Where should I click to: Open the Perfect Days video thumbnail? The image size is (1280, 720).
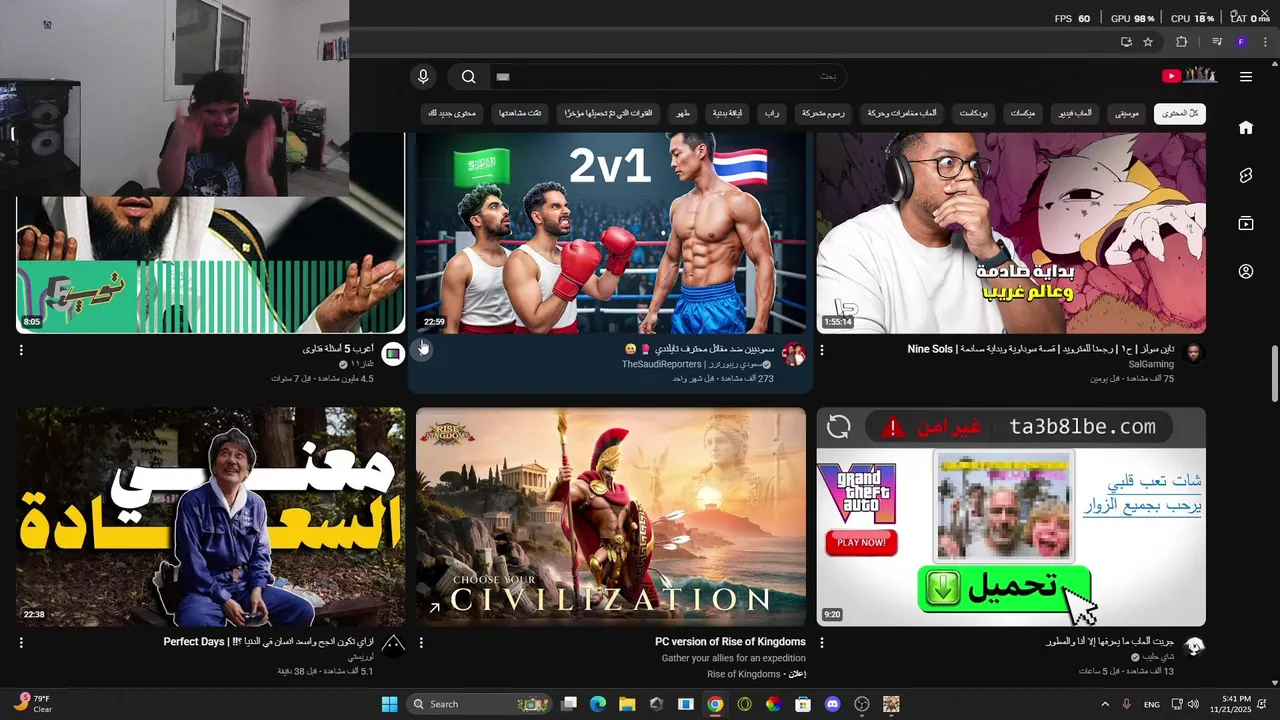[211, 517]
